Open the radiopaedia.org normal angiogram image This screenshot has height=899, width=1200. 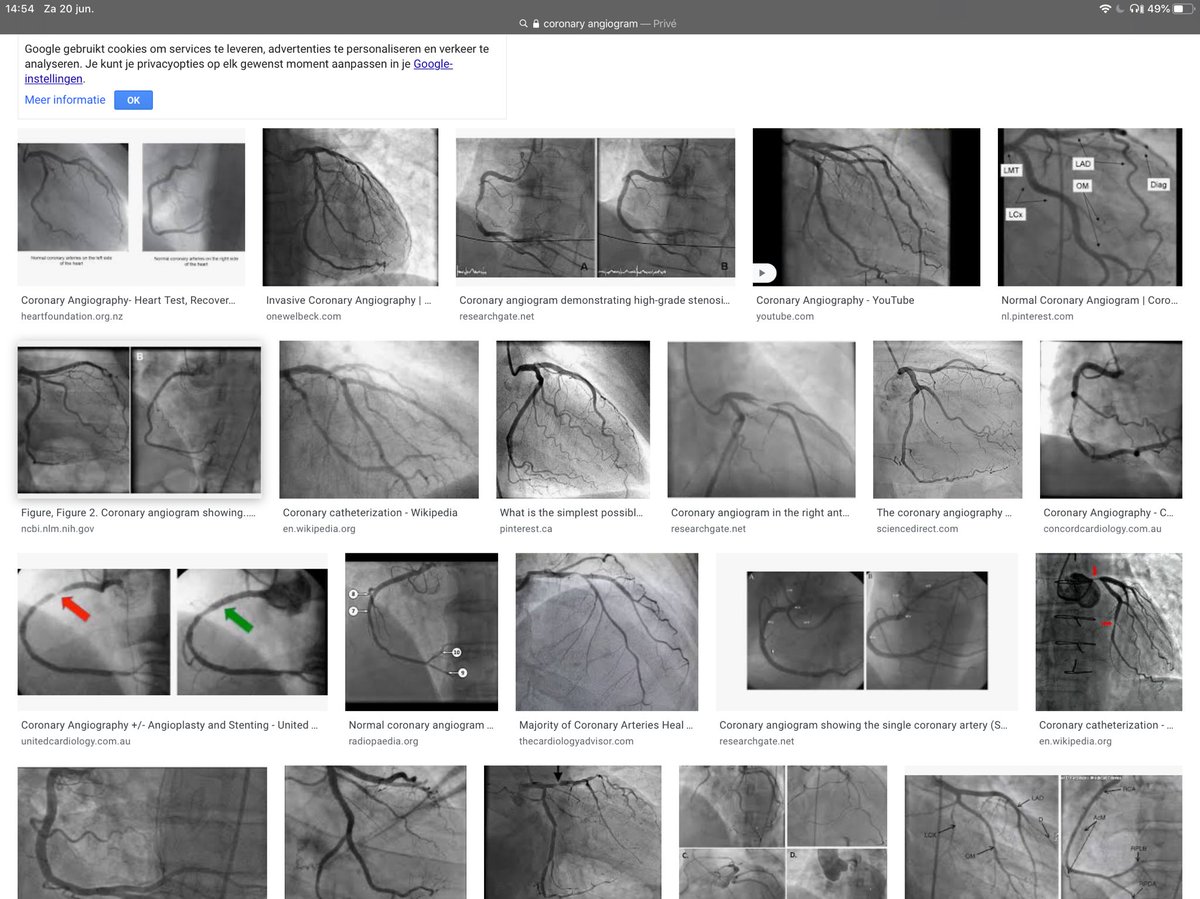click(x=421, y=632)
